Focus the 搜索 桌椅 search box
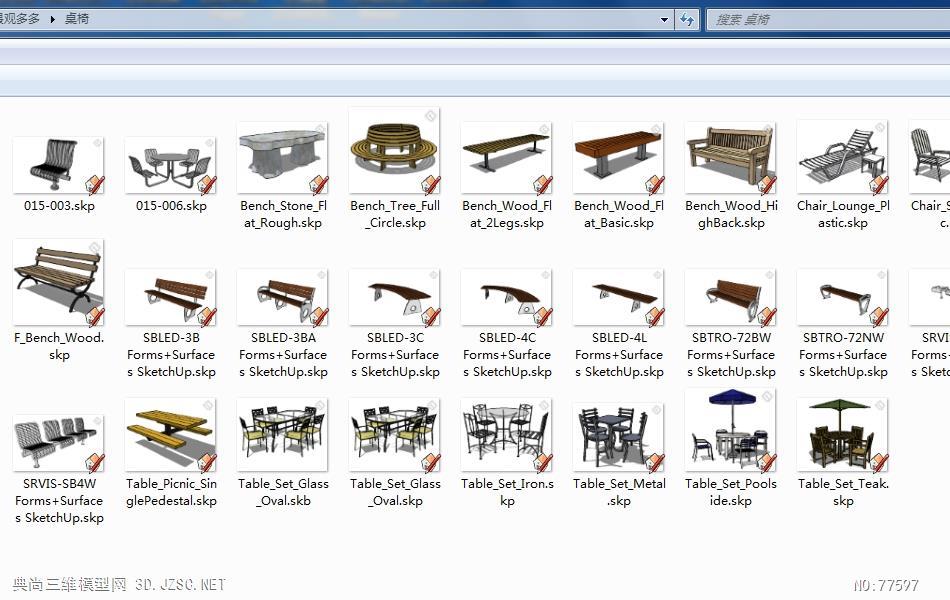The height and width of the screenshot is (600, 950). [828, 19]
